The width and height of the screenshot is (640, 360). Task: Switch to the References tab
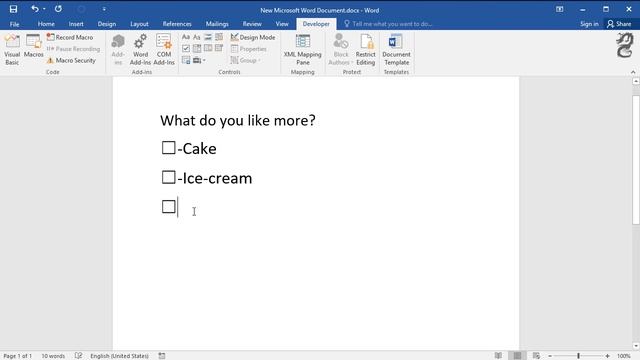[x=177, y=24]
